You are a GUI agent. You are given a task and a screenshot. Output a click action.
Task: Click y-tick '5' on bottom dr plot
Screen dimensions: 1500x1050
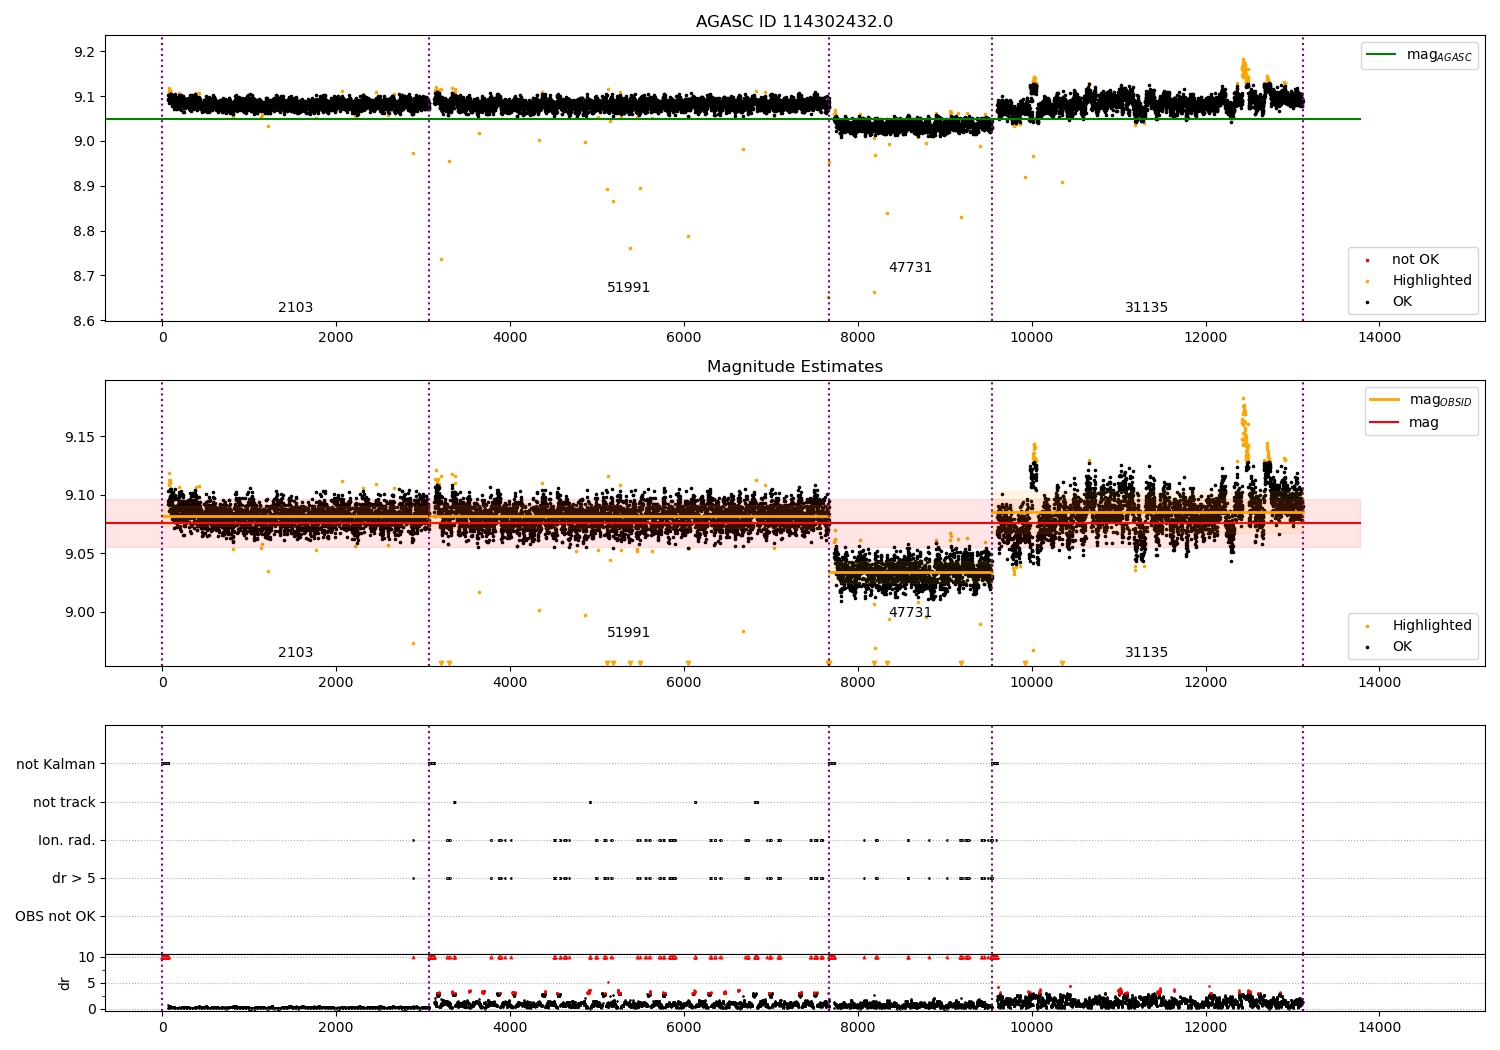pos(91,984)
